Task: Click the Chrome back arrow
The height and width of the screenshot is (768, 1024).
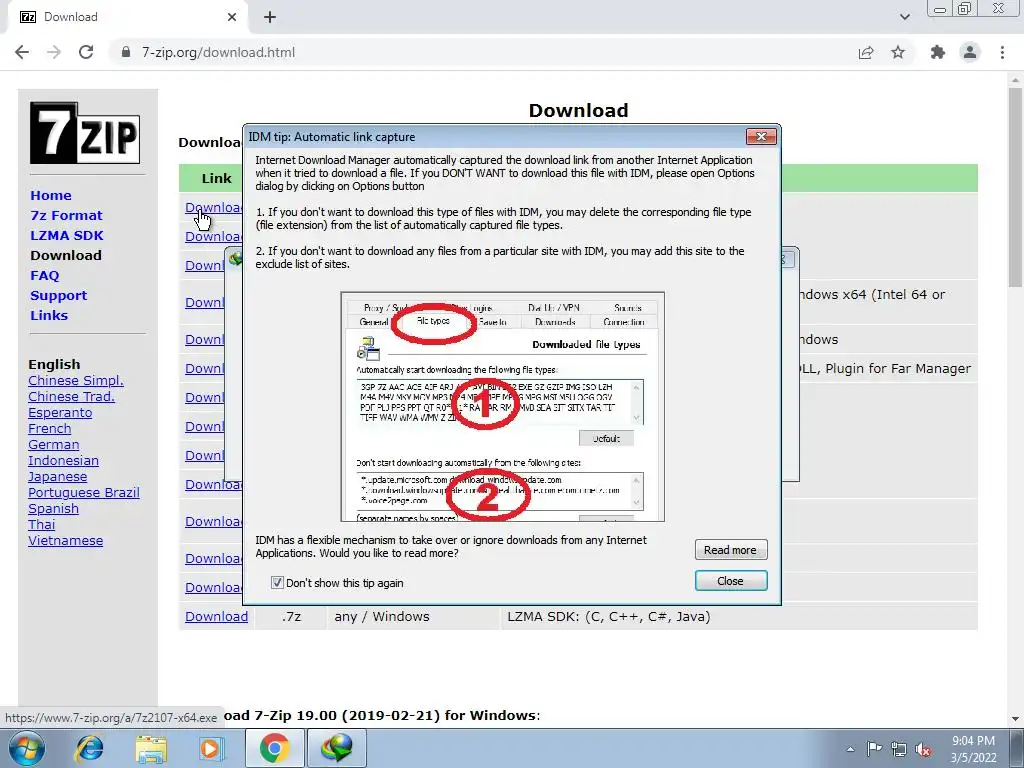Action: [22, 52]
